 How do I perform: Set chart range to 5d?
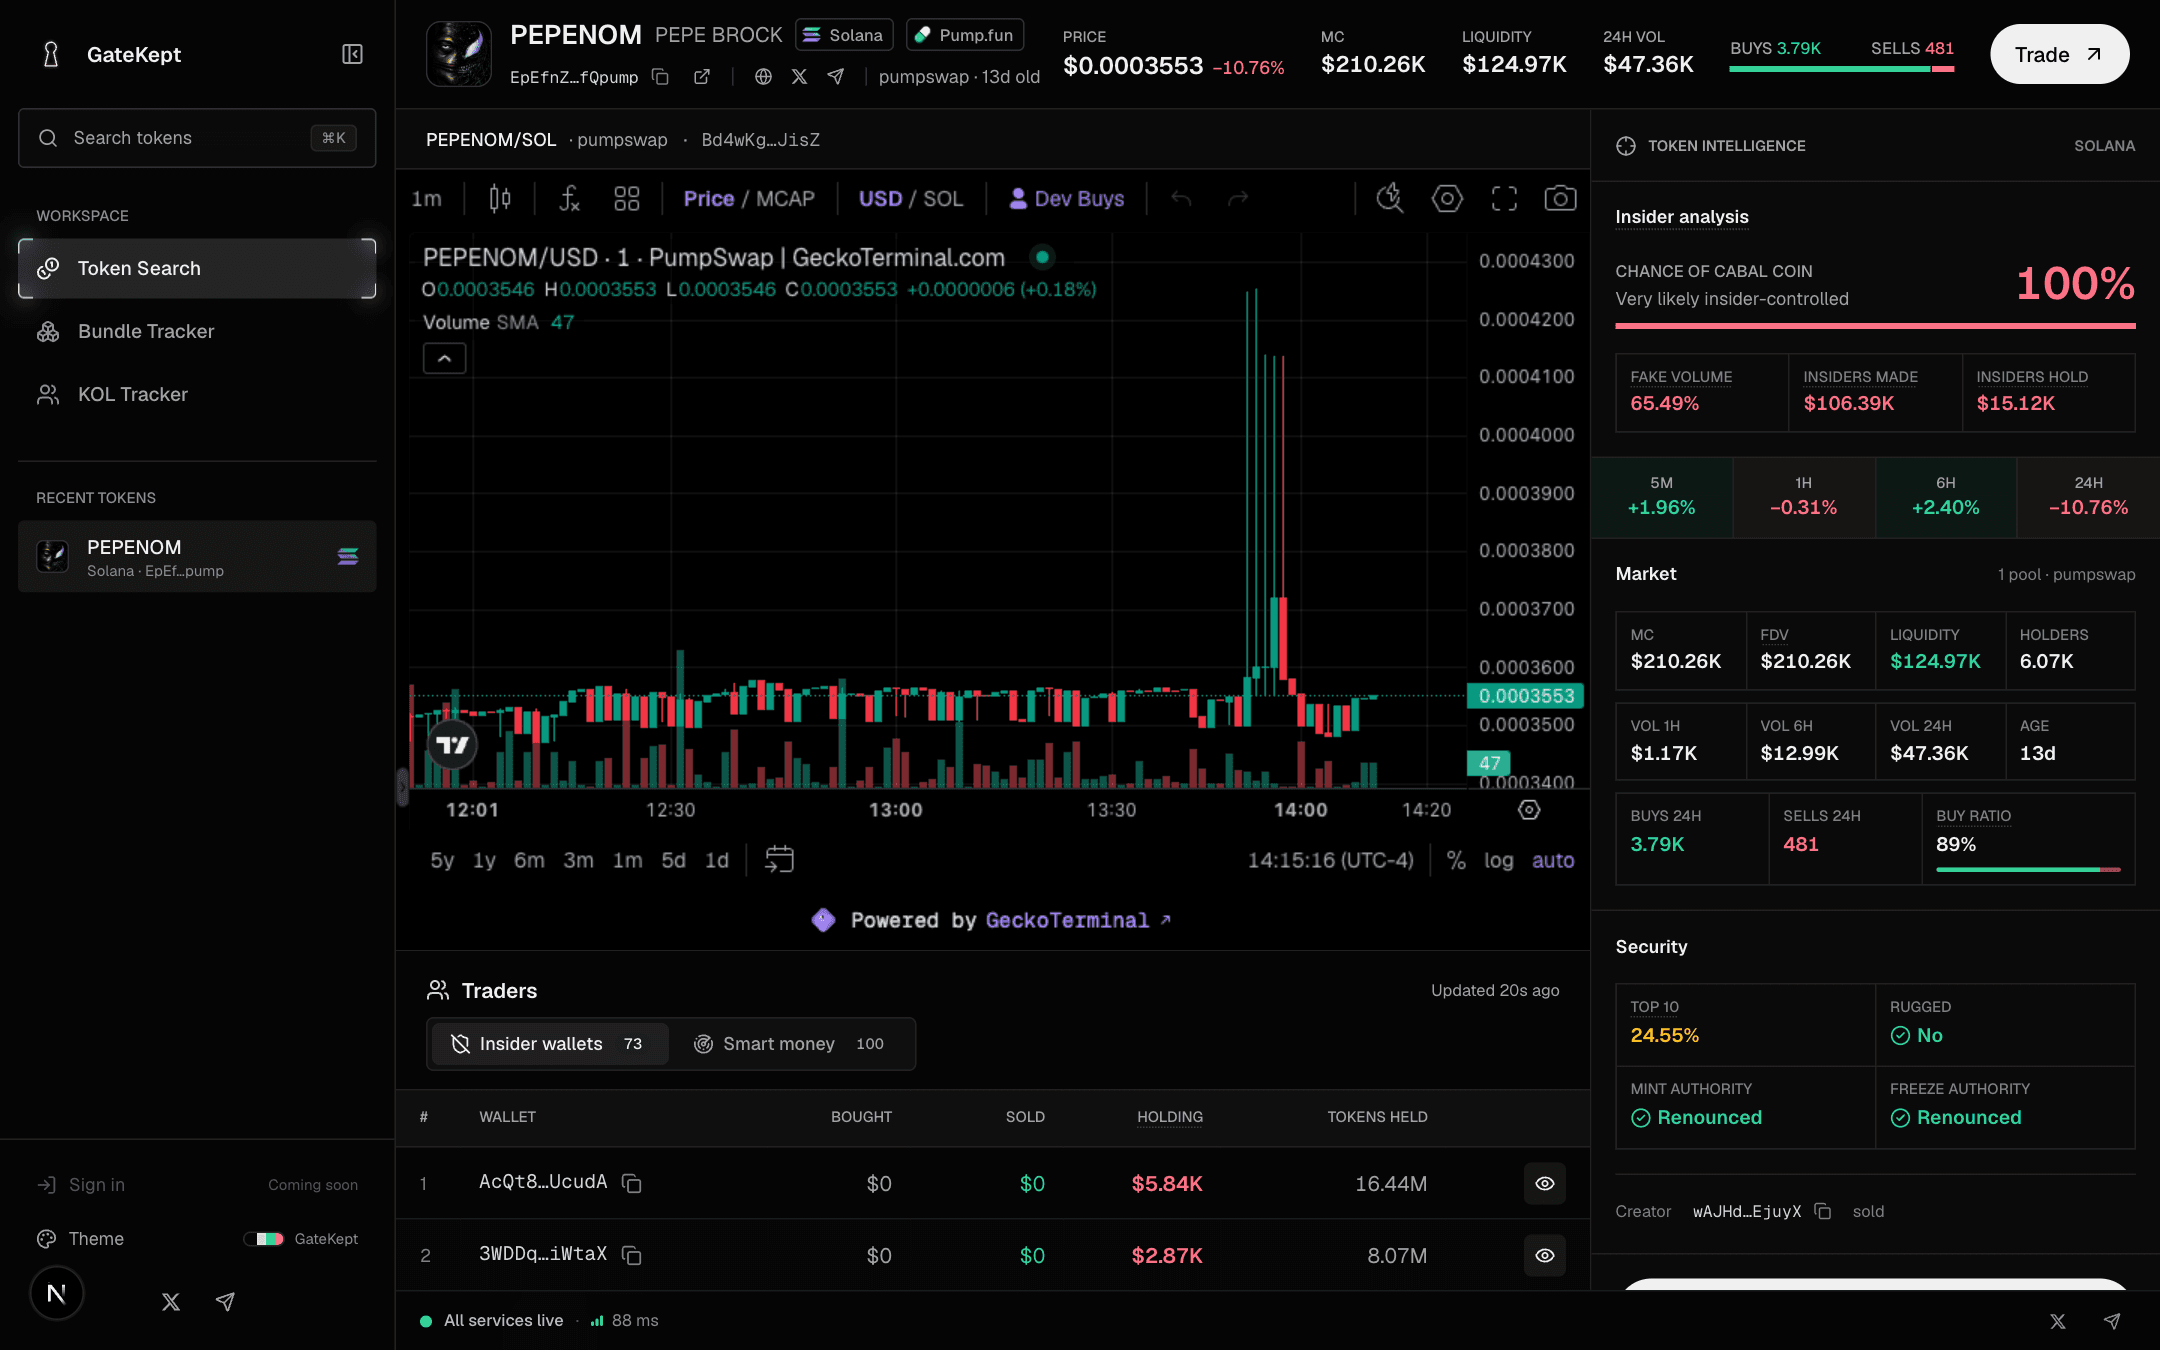tap(673, 860)
